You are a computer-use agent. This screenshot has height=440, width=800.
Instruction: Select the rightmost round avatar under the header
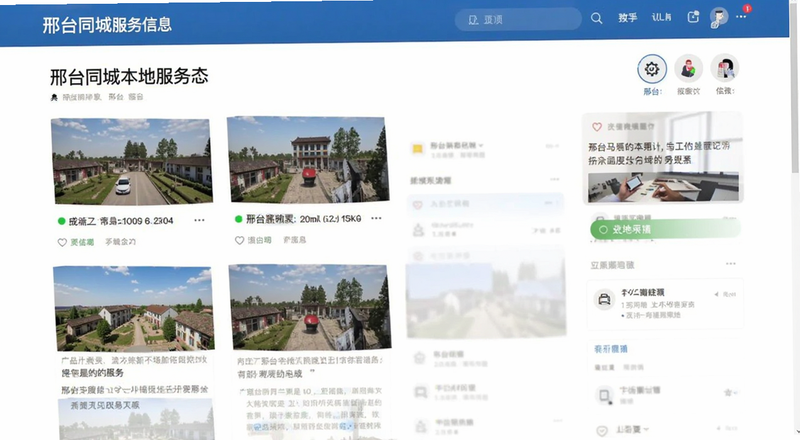[x=725, y=68]
